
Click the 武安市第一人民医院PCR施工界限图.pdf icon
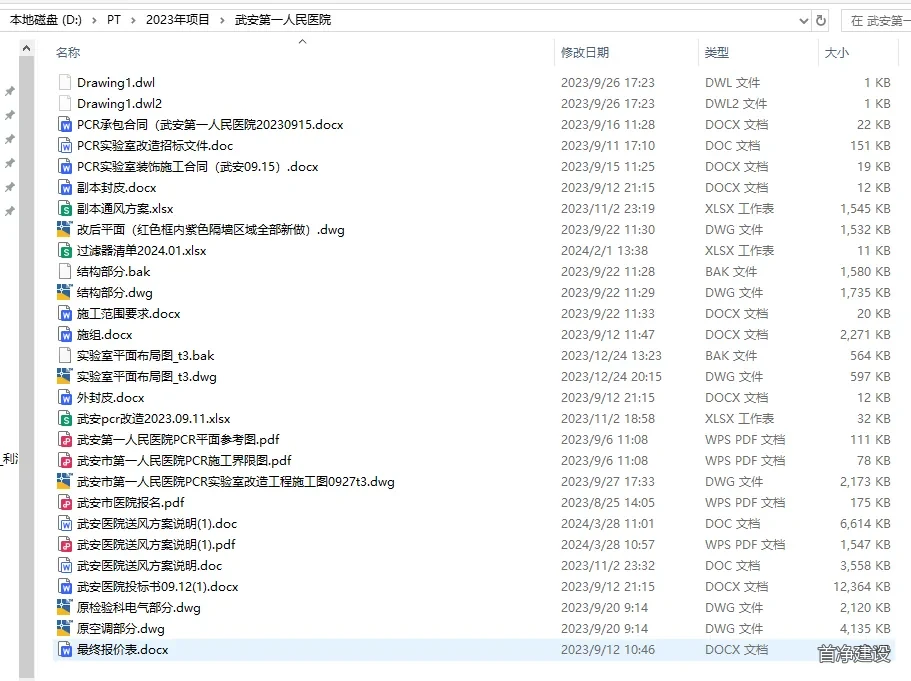tap(65, 461)
